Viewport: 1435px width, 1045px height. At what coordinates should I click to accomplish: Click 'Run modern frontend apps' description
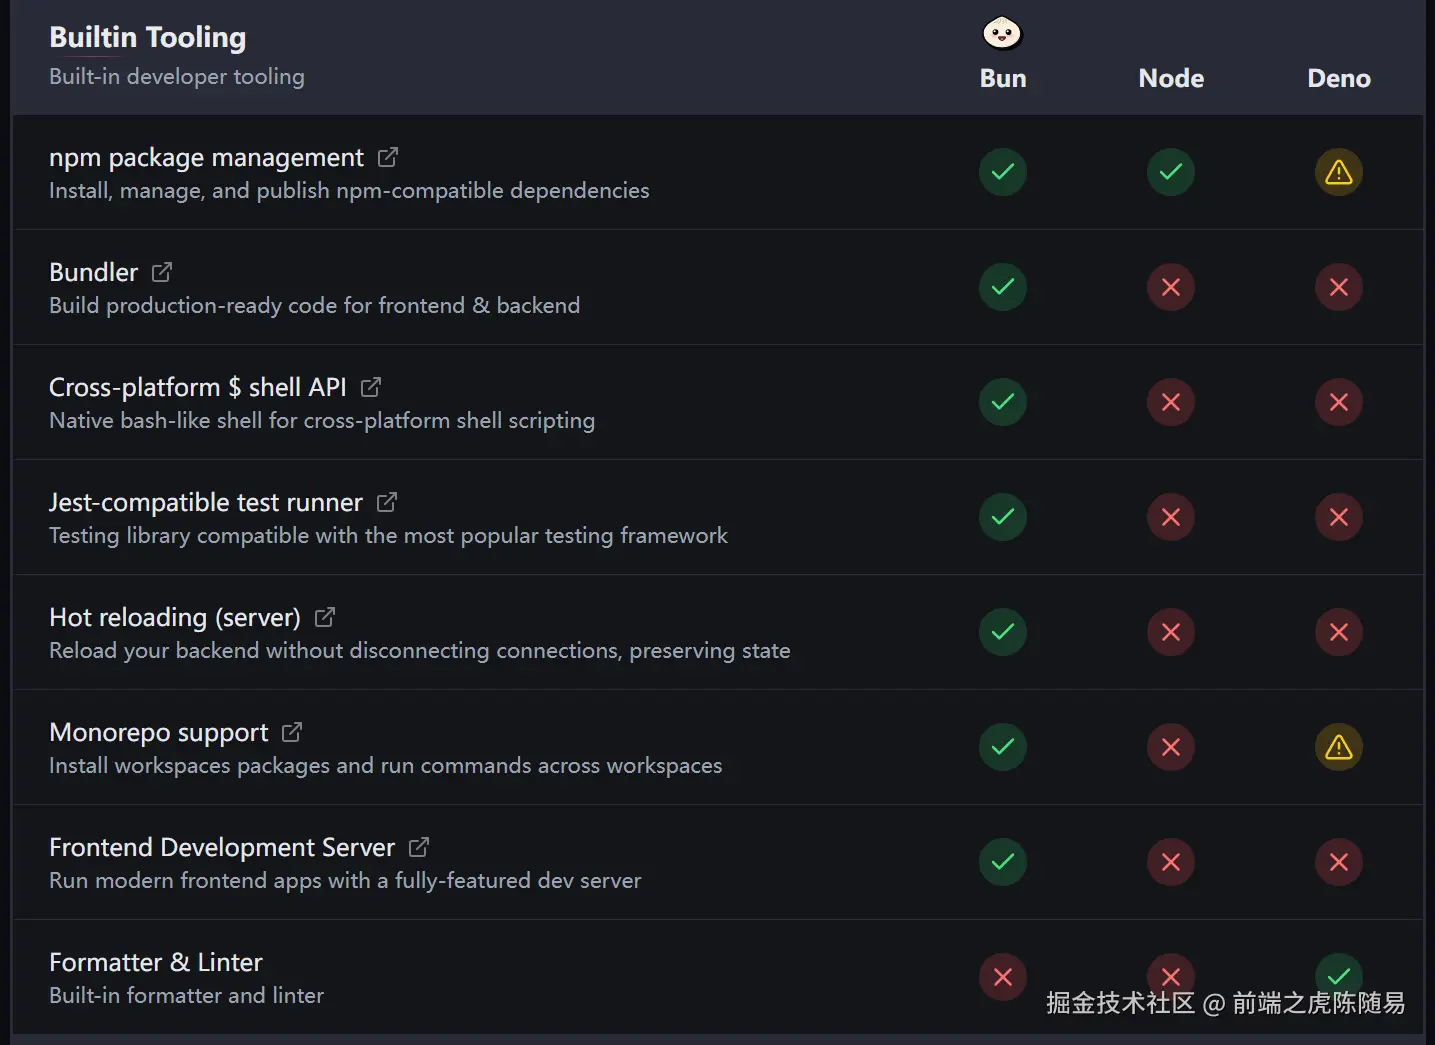pyautogui.click(x=345, y=880)
